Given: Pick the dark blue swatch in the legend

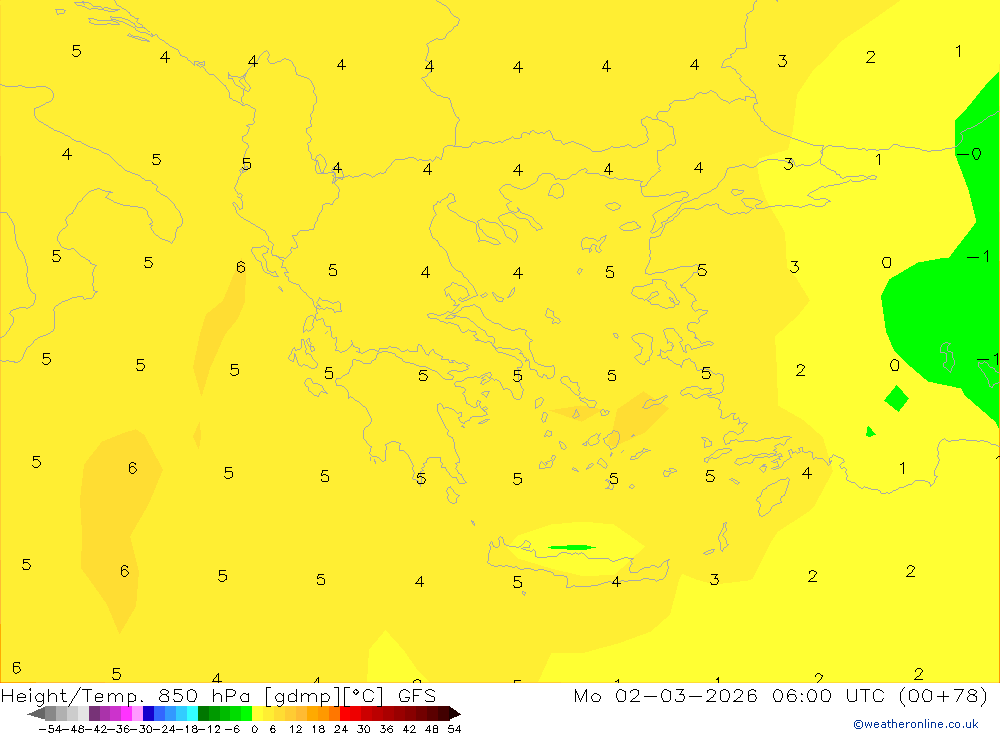Looking at the screenshot, I should [148, 713].
